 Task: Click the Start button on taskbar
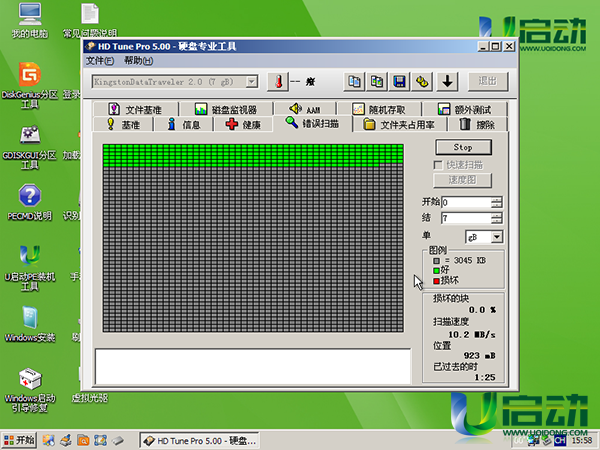[x=19, y=440]
